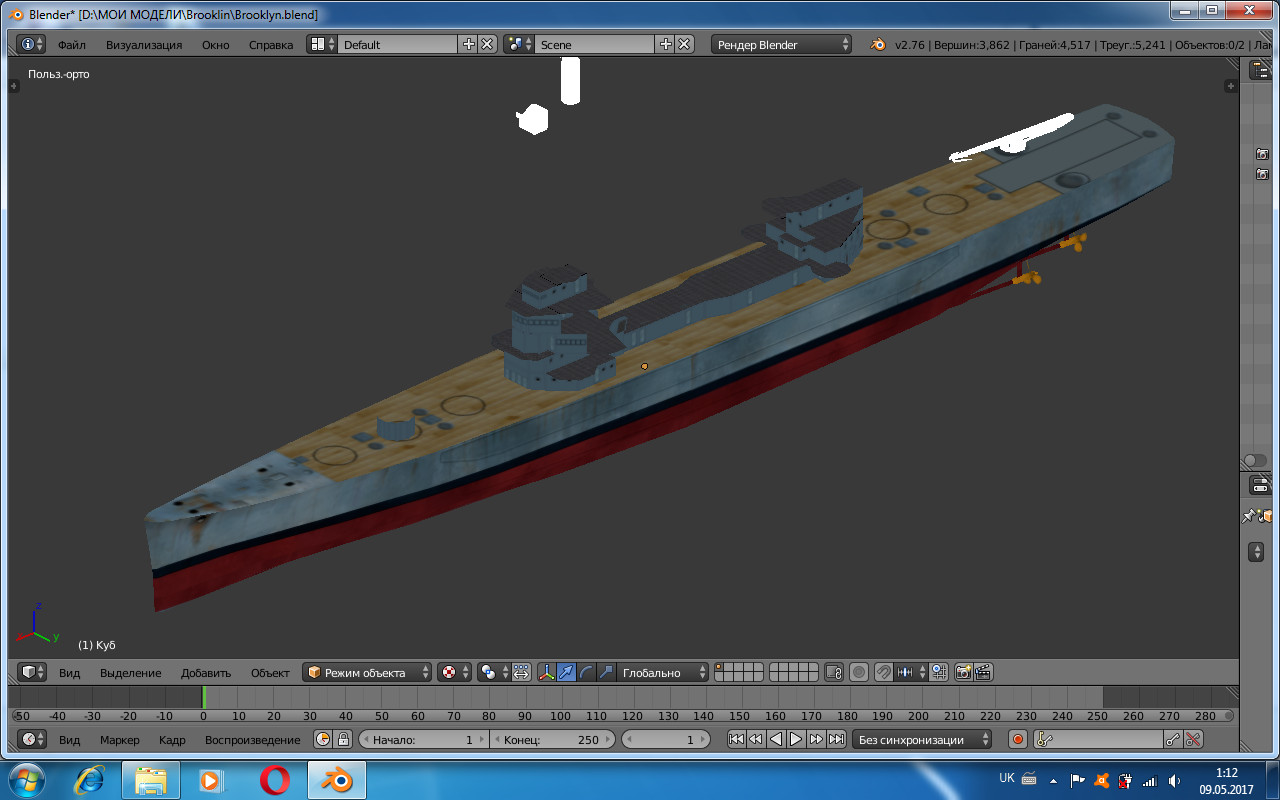Click the OpenGL render animation clapper icon
The image size is (1280, 800).
[x=984, y=672]
